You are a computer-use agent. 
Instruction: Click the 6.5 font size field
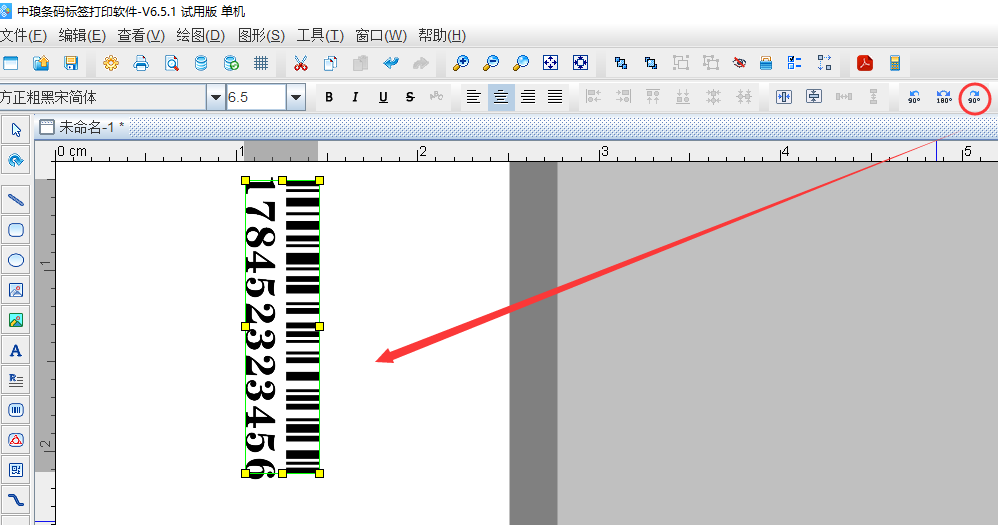[257, 97]
